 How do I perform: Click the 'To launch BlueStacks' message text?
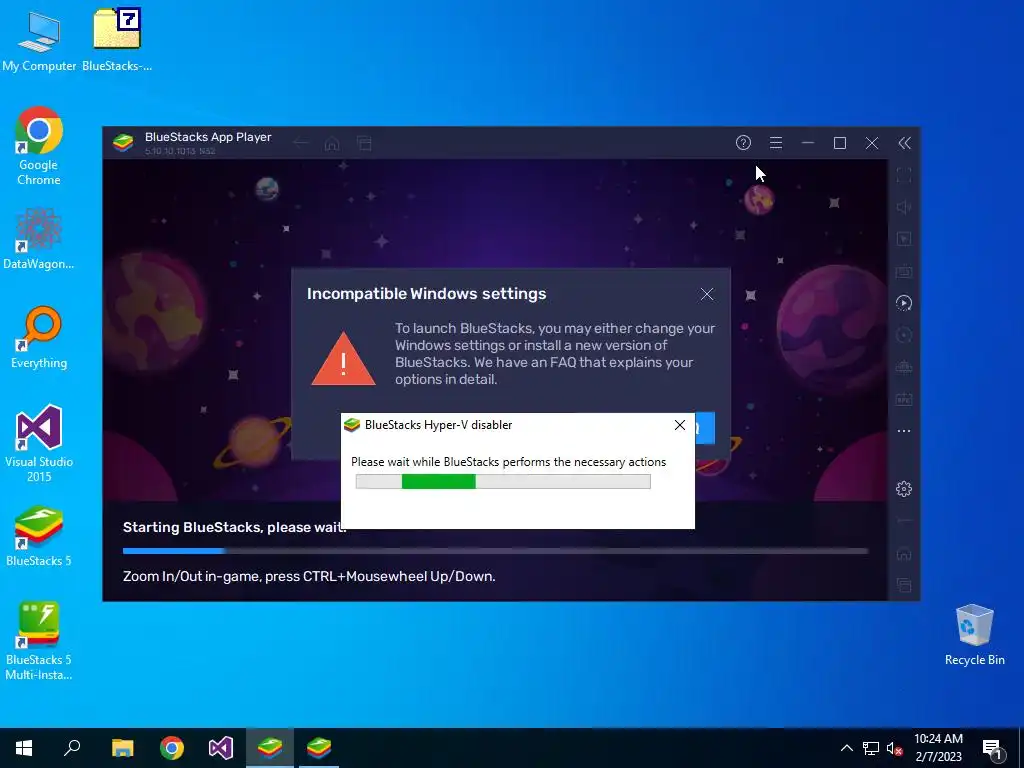555,354
